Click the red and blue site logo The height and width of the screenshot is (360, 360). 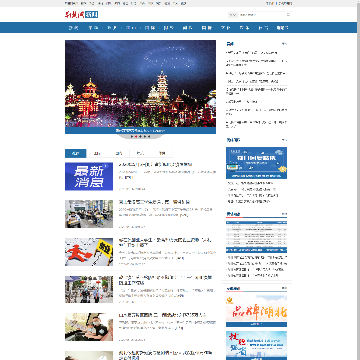click(81, 15)
